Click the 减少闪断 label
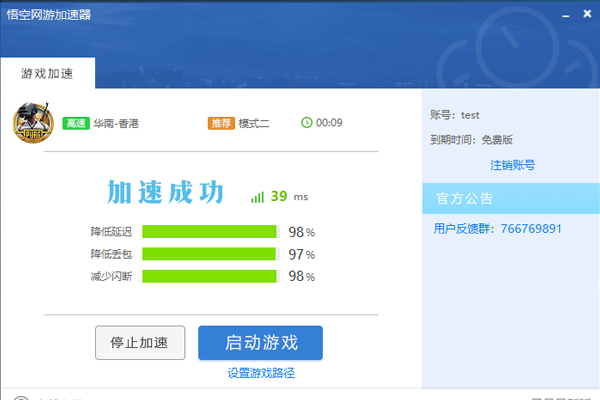The height and width of the screenshot is (400, 600). click(x=111, y=276)
